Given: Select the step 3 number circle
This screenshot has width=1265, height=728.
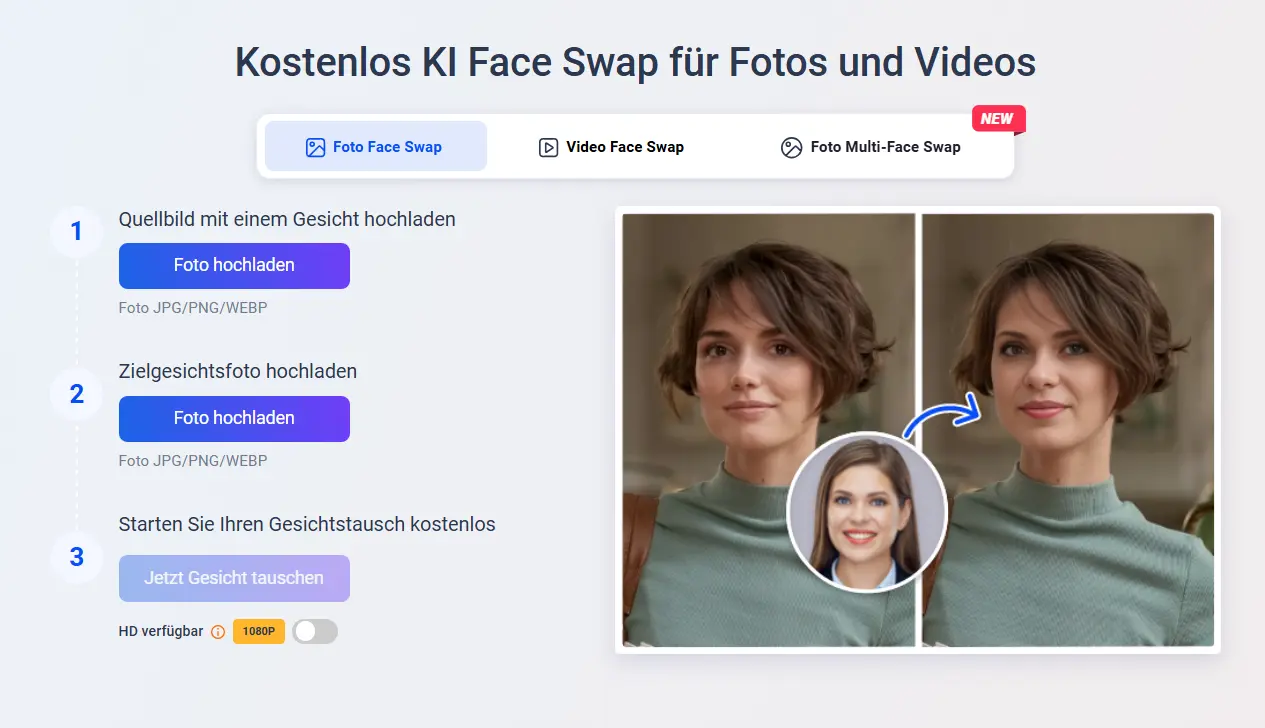Looking at the screenshot, I should [x=75, y=557].
